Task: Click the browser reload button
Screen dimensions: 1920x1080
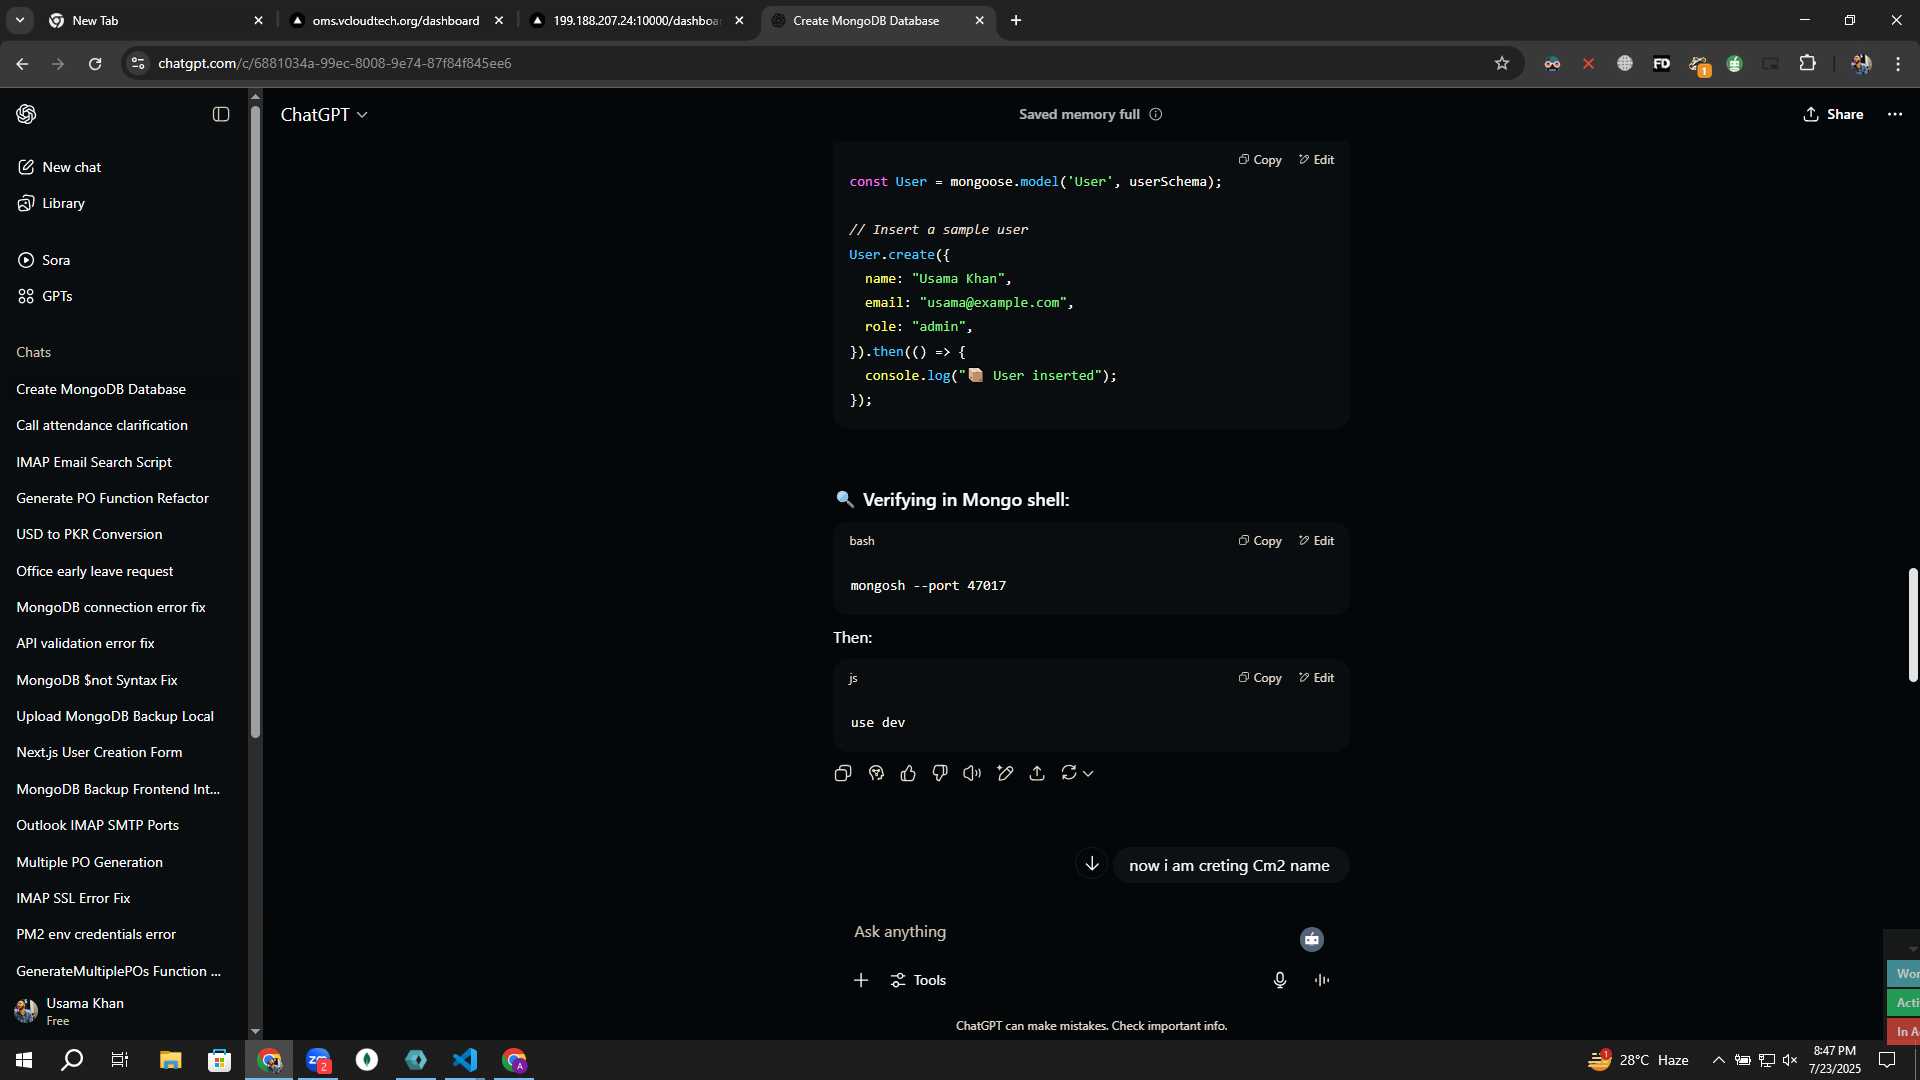Action: [x=95, y=63]
